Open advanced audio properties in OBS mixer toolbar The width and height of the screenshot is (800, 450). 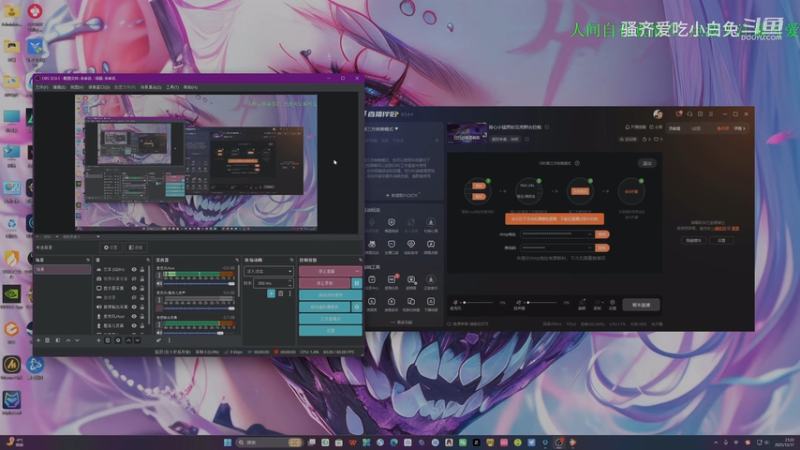pyautogui.click(x=159, y=340)
